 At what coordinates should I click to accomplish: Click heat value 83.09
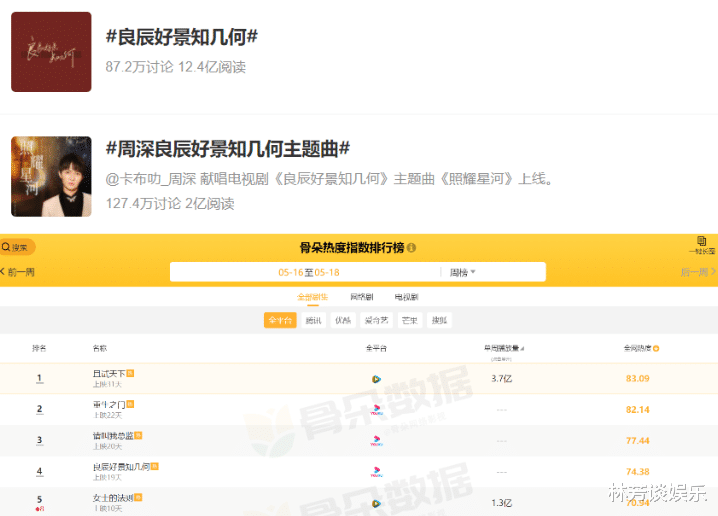pyautogui.click(x=637, y=379)
